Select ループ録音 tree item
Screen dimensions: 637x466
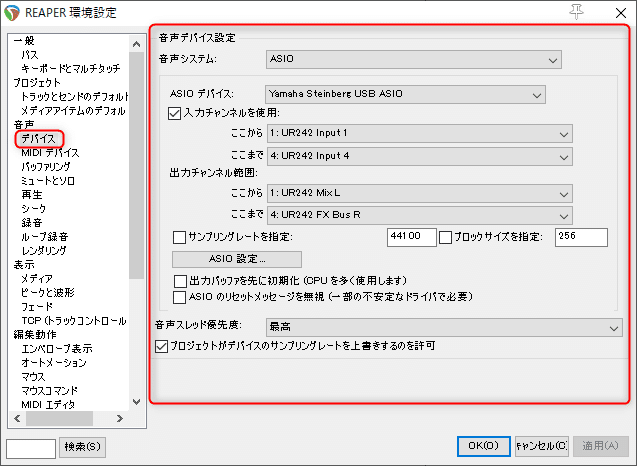click(x=45, y=237)
